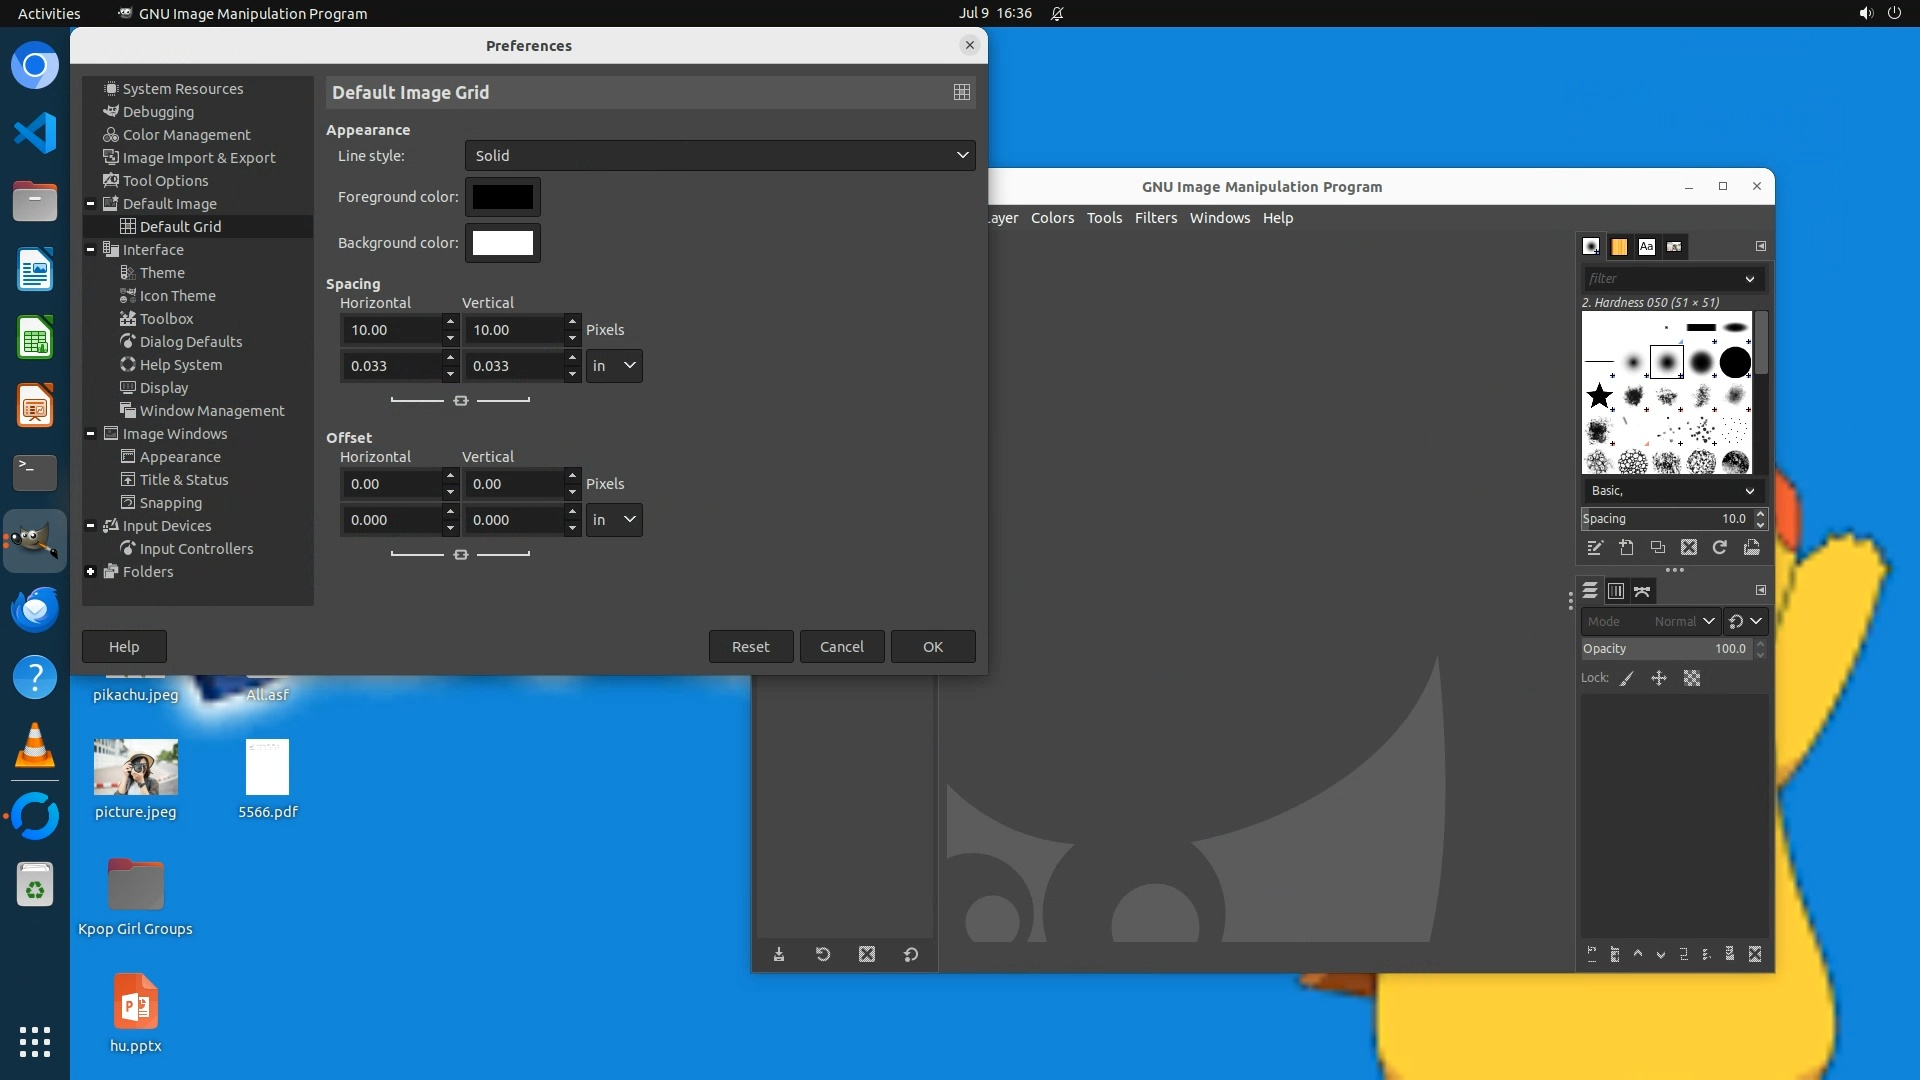Open the Filters menu
This screenshot has height=1080, width=1920.
coord(1155,218)
